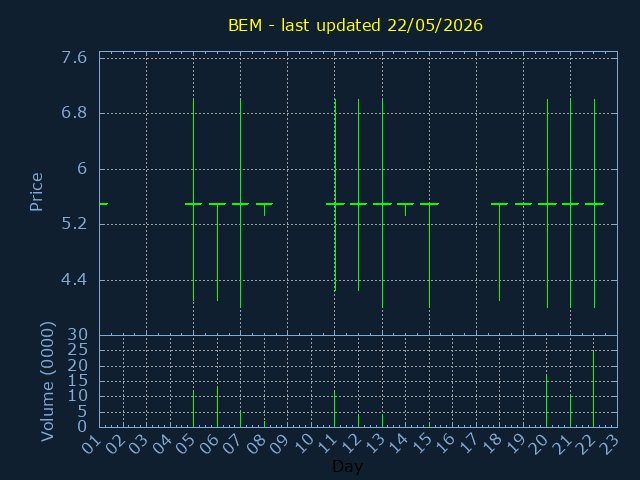Click day axis label 11

coord(327,444)
